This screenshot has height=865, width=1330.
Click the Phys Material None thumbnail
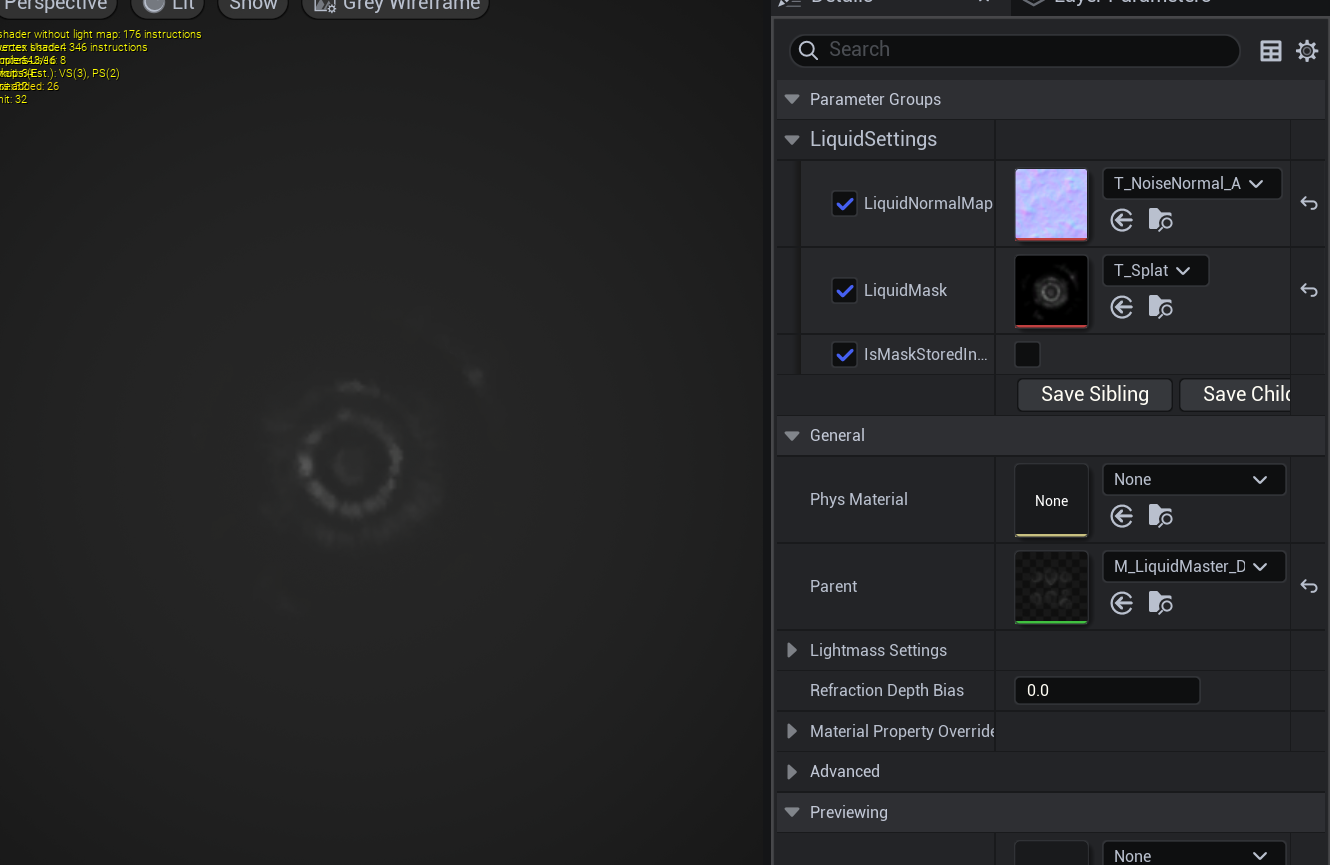pyautogui.click(x=1051, y=500)
